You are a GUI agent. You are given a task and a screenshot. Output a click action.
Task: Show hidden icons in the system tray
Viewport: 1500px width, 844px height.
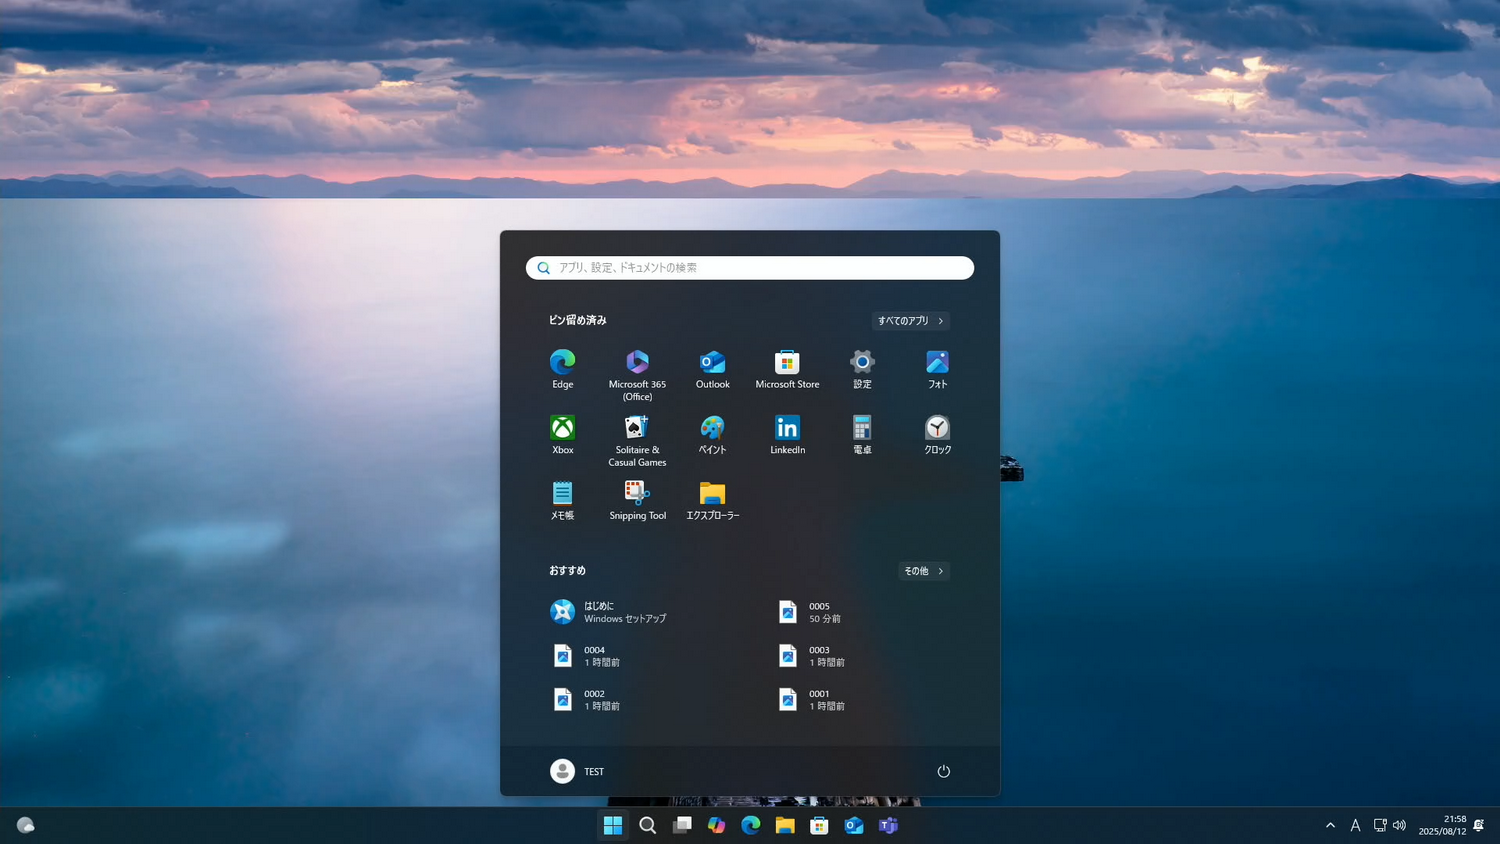pyautogui.click(x=1330, y=825)
